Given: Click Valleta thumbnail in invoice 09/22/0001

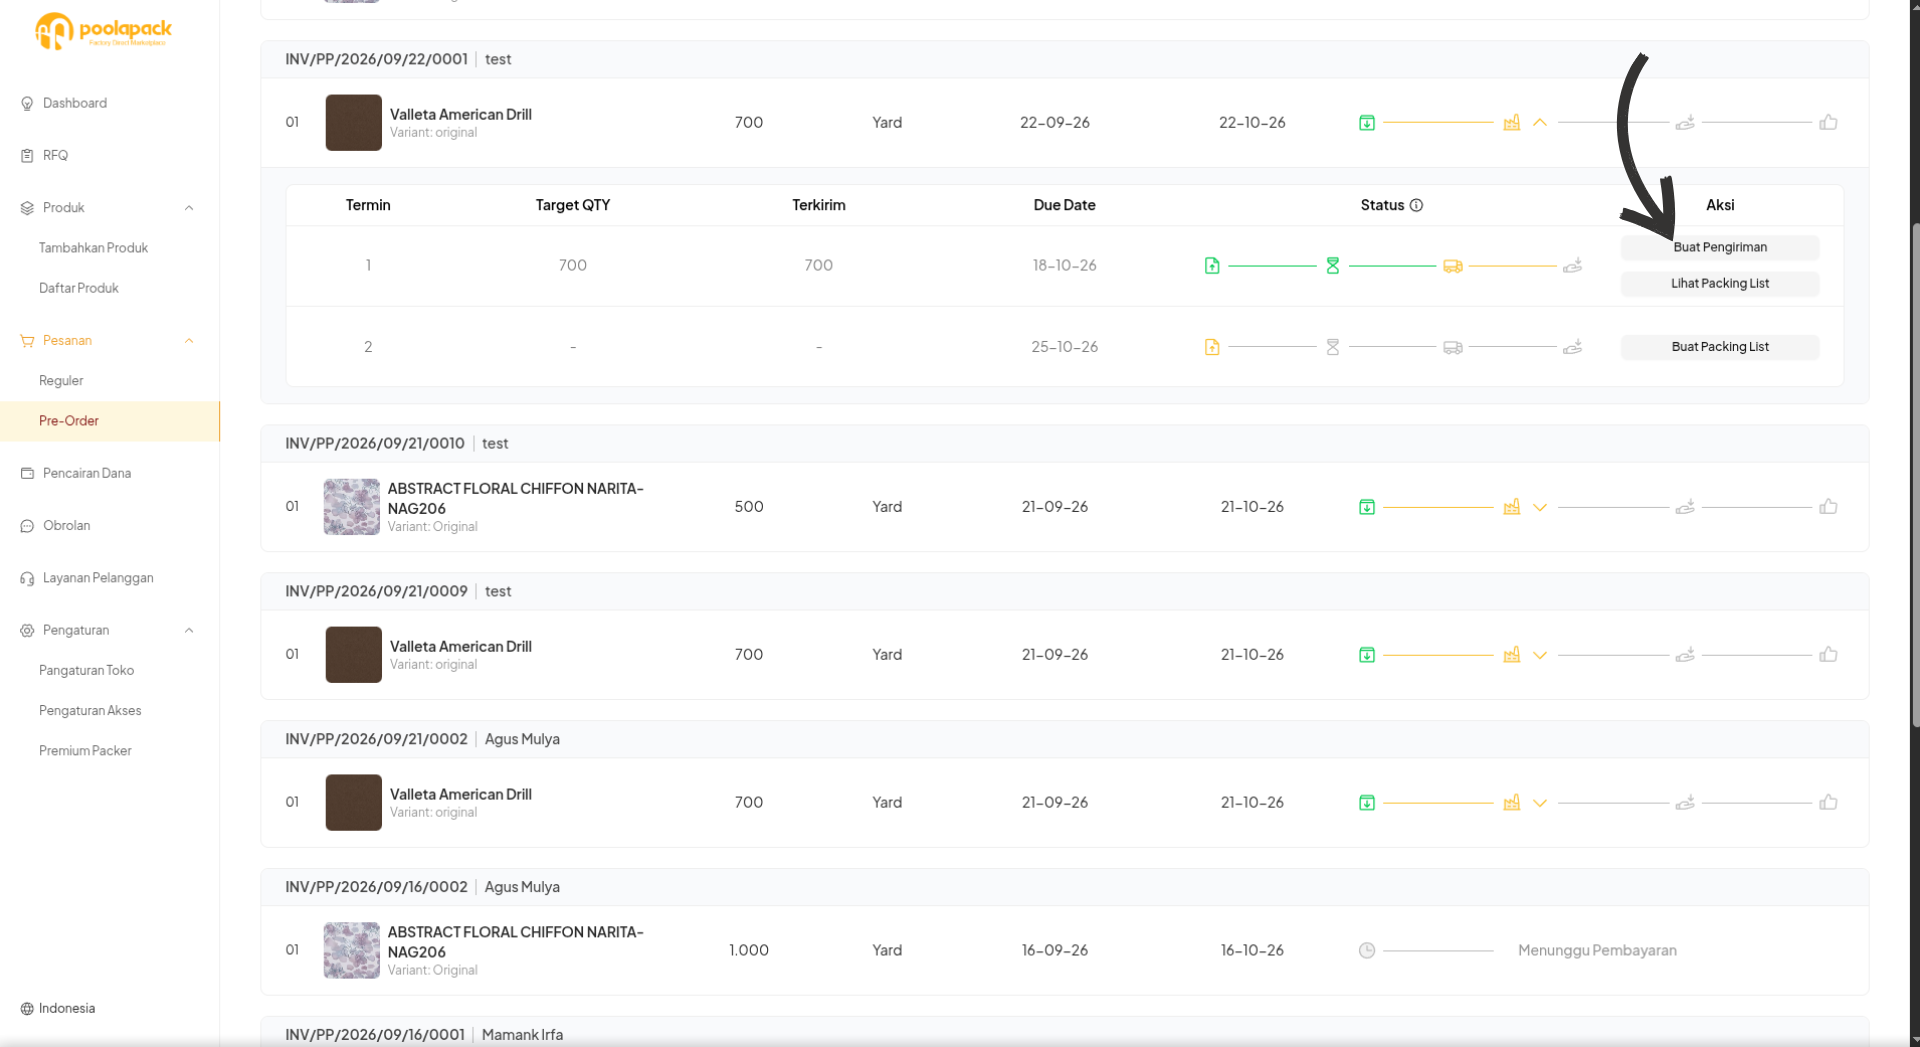Looking at the screenshot, I should (x=353, y=123).
